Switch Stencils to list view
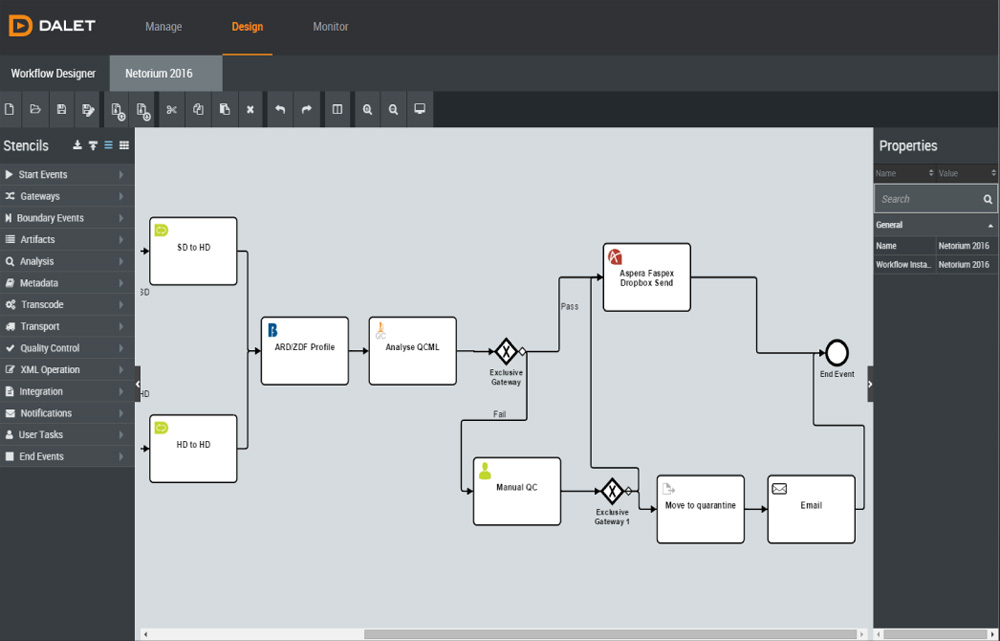Image resolution: width=1000 pixels, height=641 pixels. (108, 145)
